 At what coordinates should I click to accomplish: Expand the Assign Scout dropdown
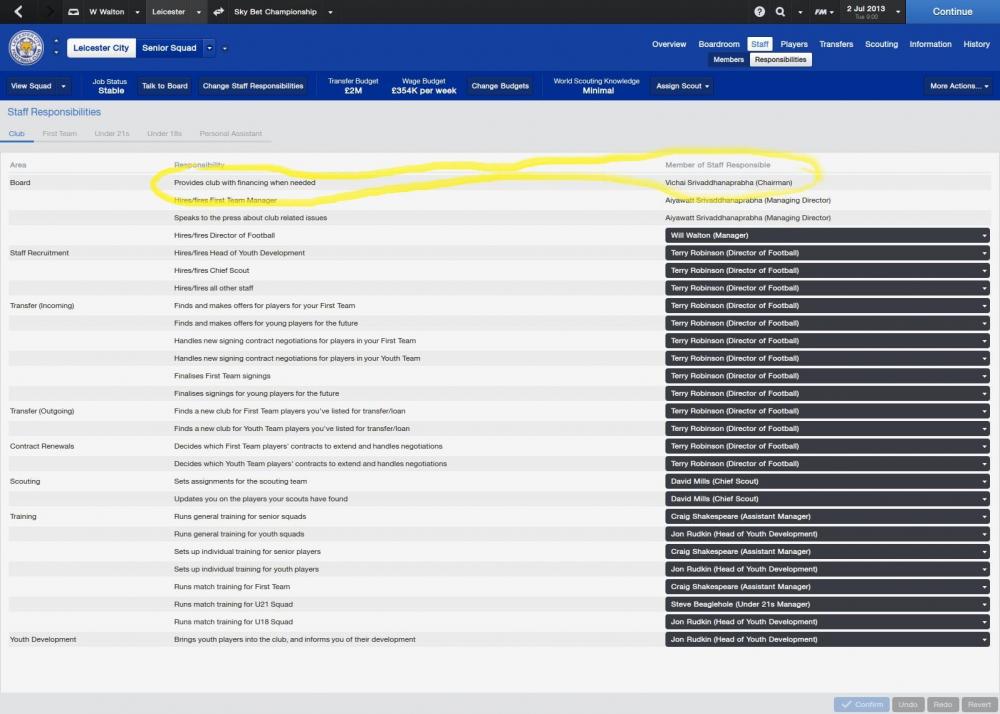pos(683,86)
